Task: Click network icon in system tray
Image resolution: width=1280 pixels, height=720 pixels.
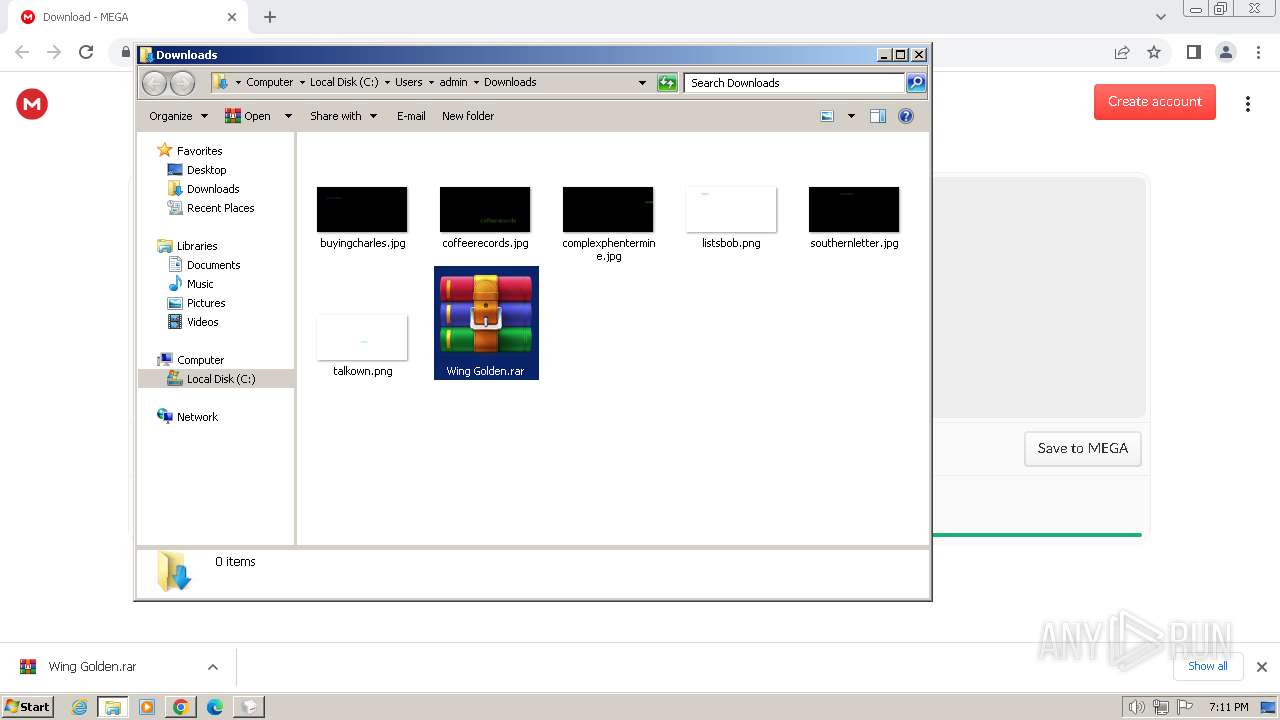Action: click(x=1161, y=707)
